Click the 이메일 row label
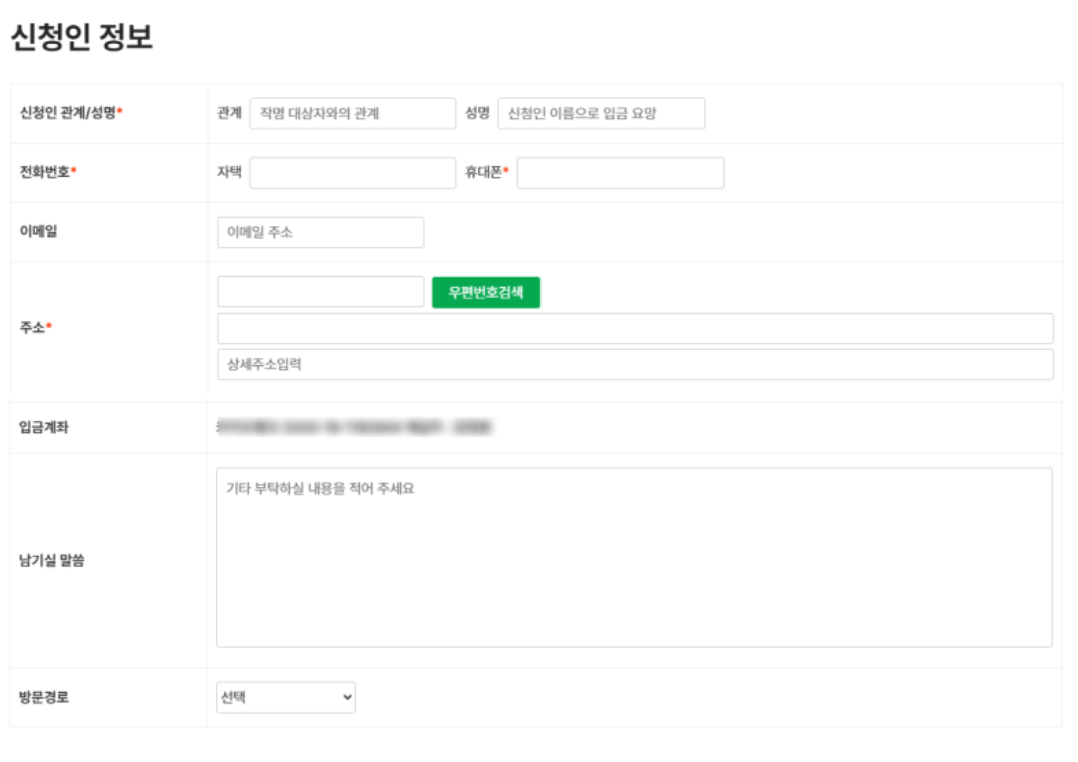The width and height of the screenshot is (1078, 762). 38,232
